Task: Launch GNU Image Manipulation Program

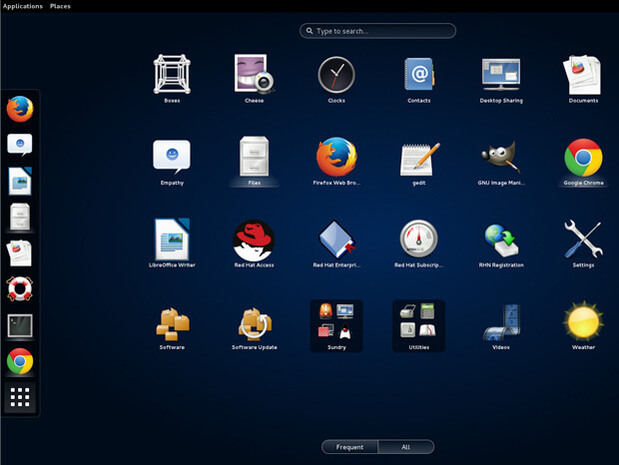Action: click(x=501, y=158)
